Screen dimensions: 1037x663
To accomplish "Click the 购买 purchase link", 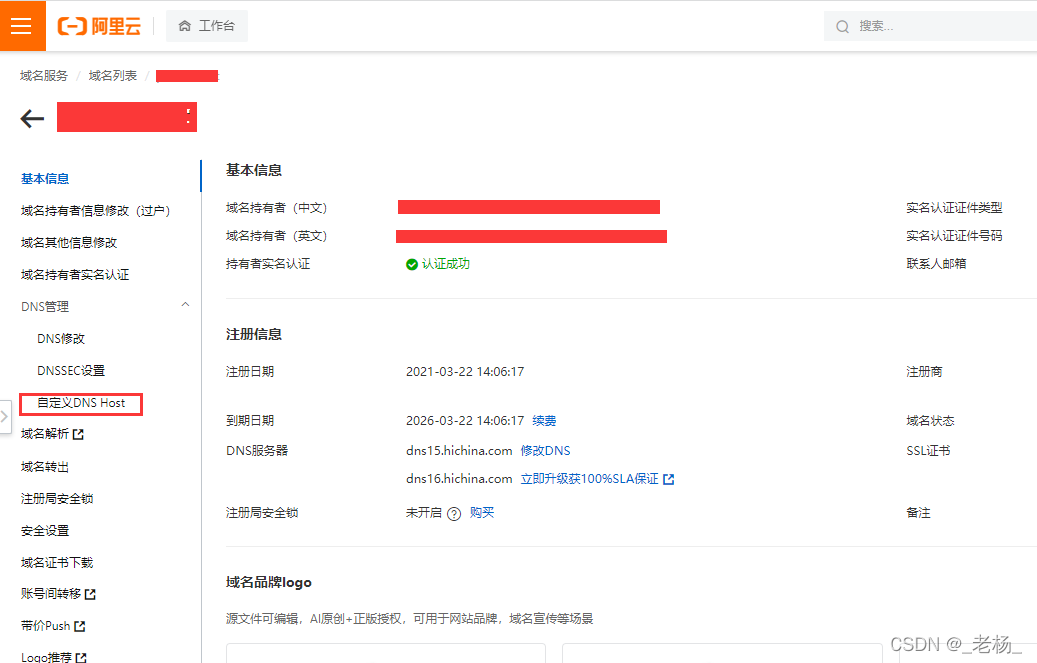I will tap(483, 512).
